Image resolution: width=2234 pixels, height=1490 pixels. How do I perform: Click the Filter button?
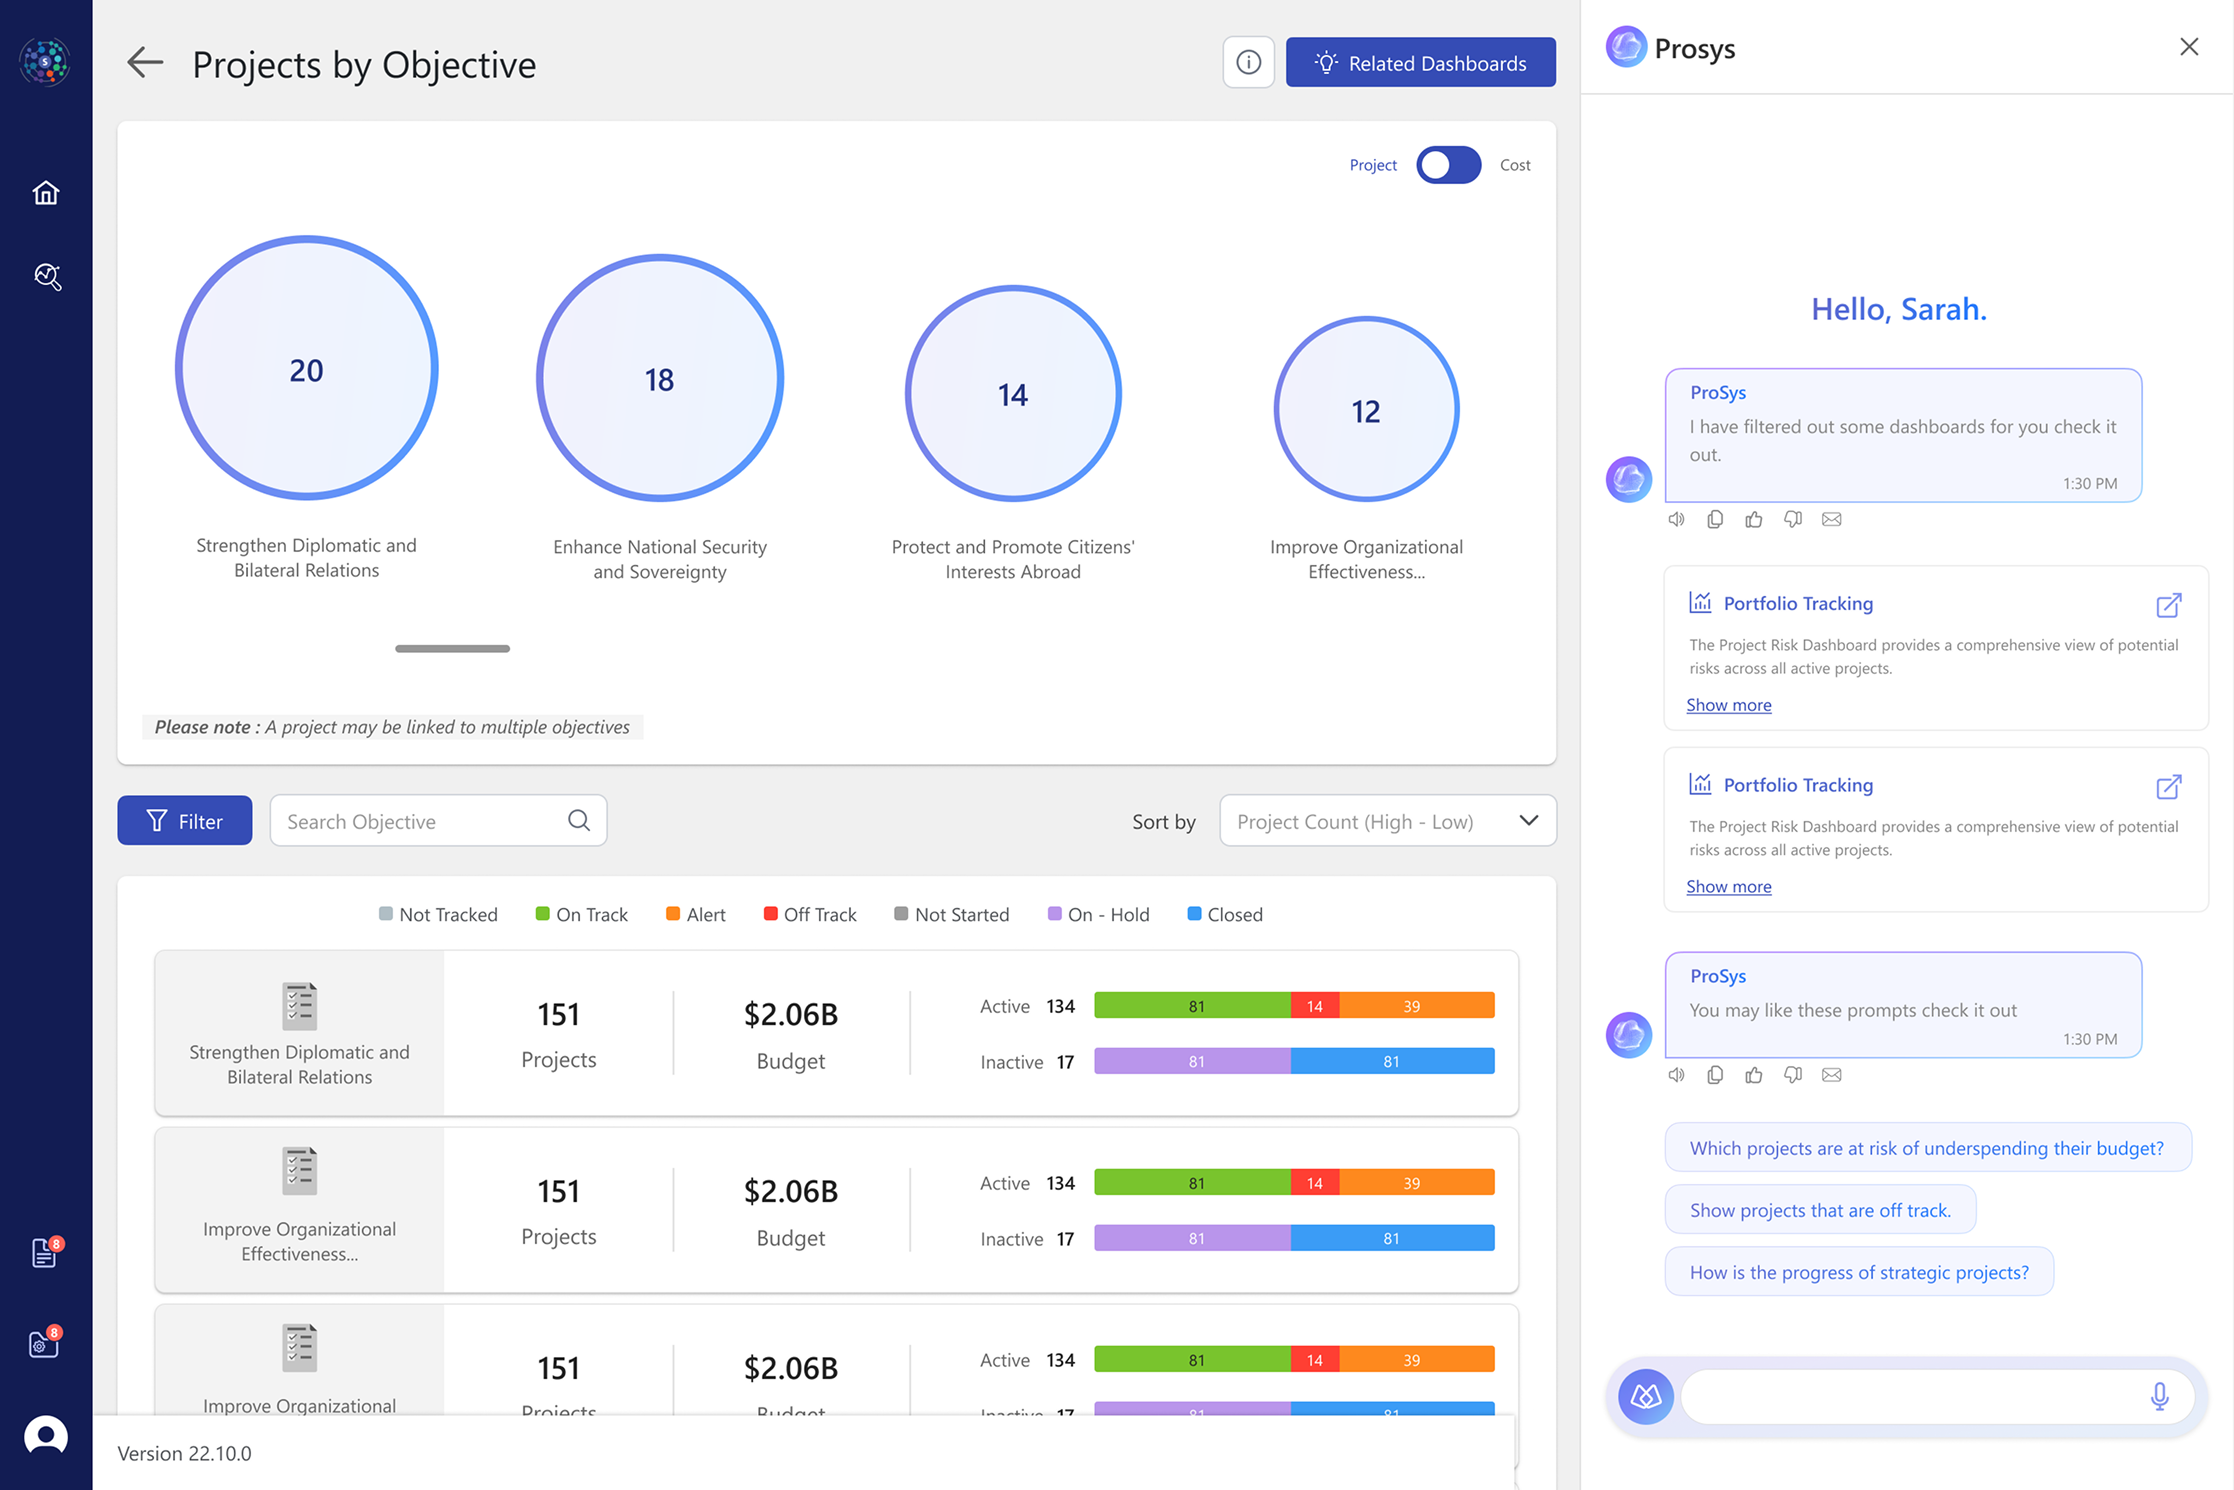pyautogui.click(x=185, y=821)
